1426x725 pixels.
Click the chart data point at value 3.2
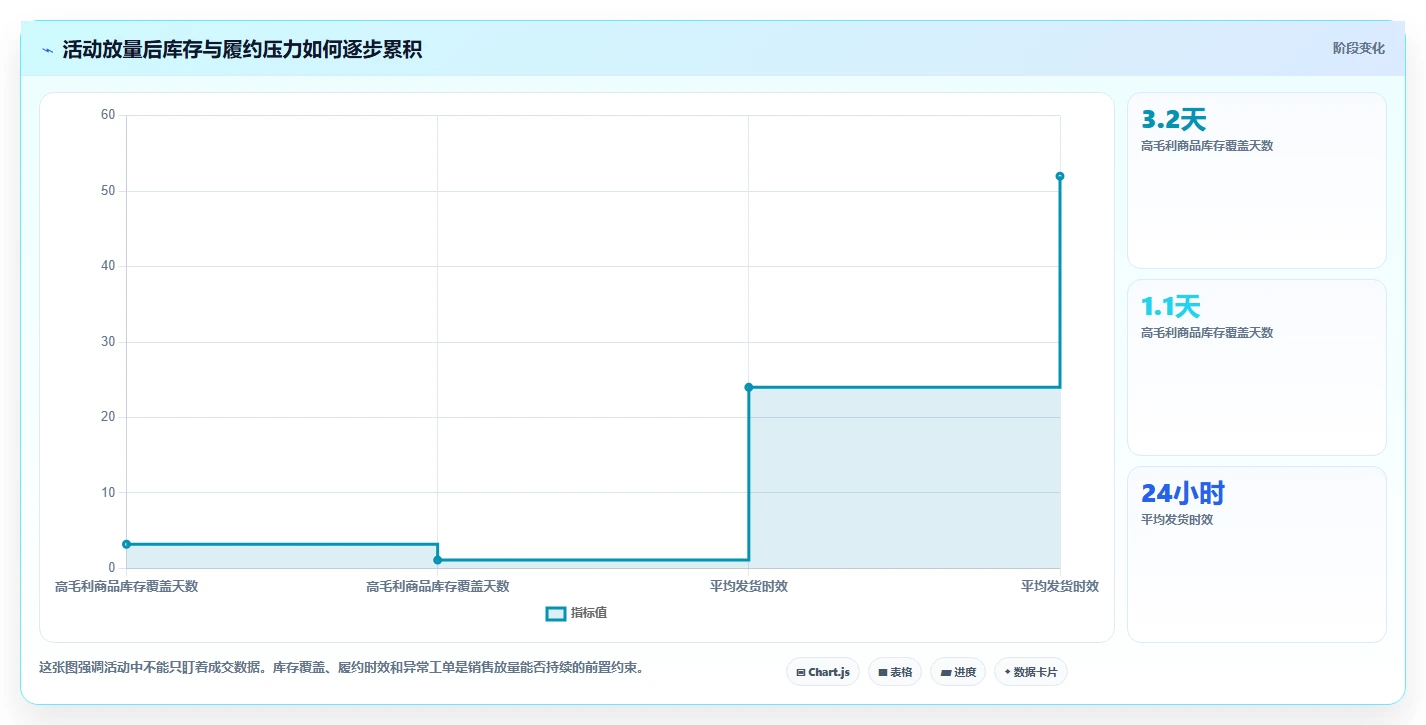(x=126, y=544)
